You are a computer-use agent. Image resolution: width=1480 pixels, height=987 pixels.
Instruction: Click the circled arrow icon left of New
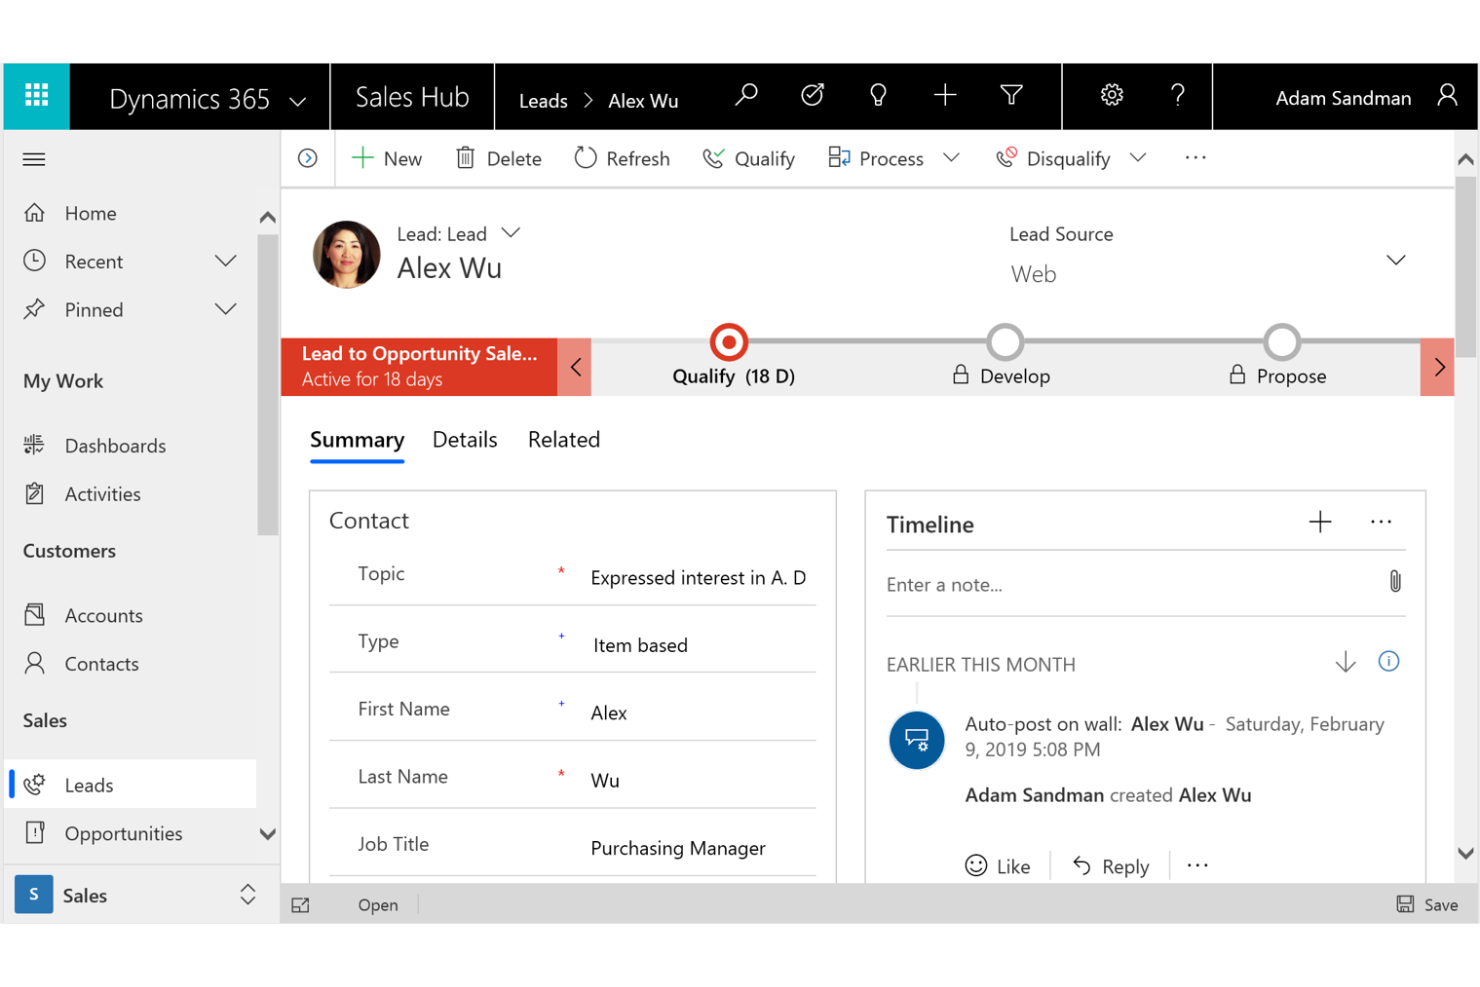point(308,158)
